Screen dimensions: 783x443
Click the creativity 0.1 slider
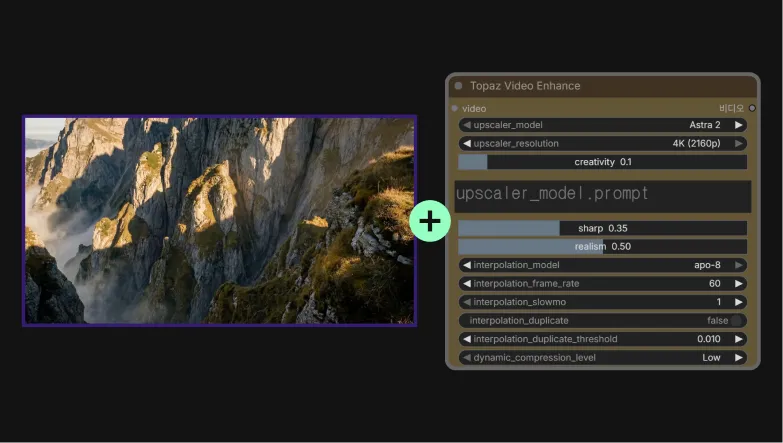603,162
